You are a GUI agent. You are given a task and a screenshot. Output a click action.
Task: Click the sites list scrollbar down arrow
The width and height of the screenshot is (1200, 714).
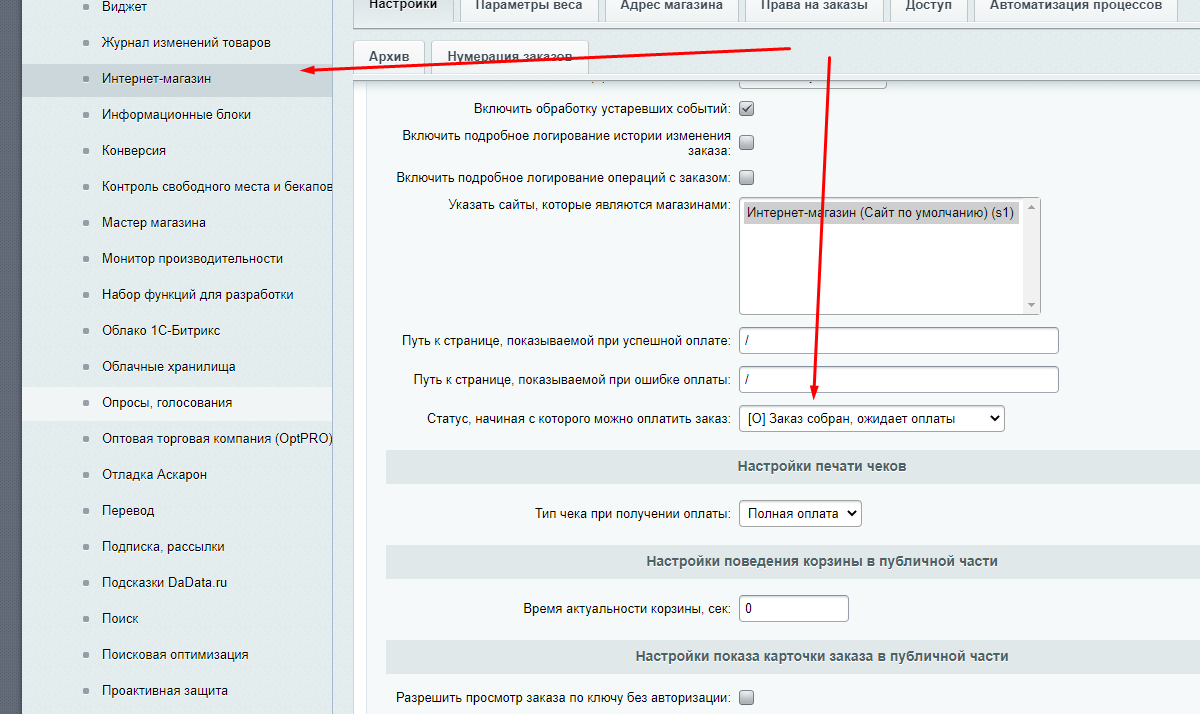(1032, 306)
